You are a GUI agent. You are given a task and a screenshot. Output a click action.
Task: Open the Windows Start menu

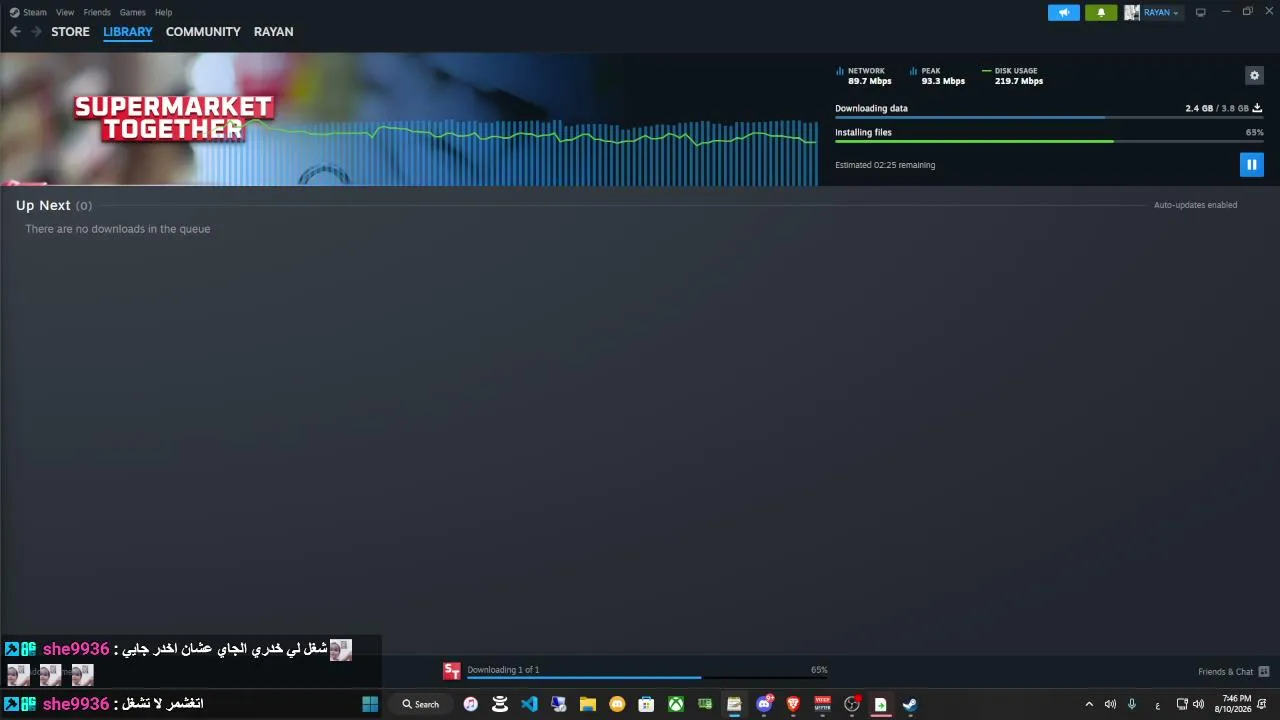click(370, 704)
